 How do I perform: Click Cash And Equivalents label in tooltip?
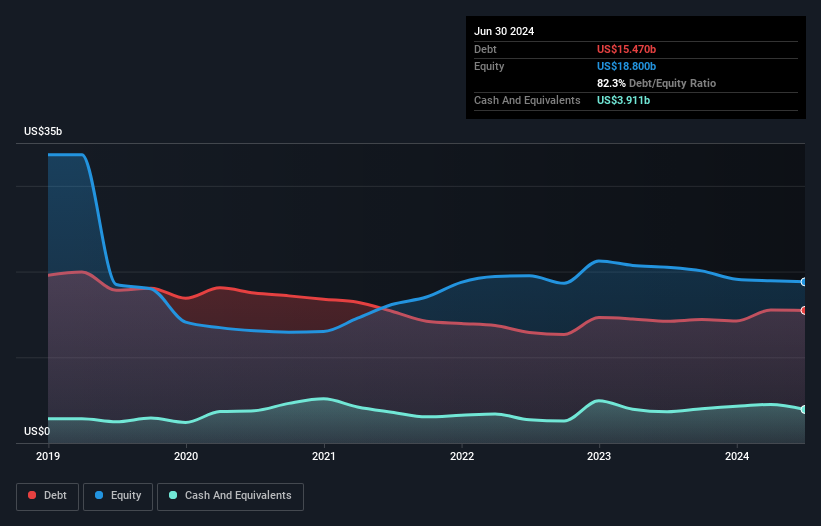pos(527,100)
